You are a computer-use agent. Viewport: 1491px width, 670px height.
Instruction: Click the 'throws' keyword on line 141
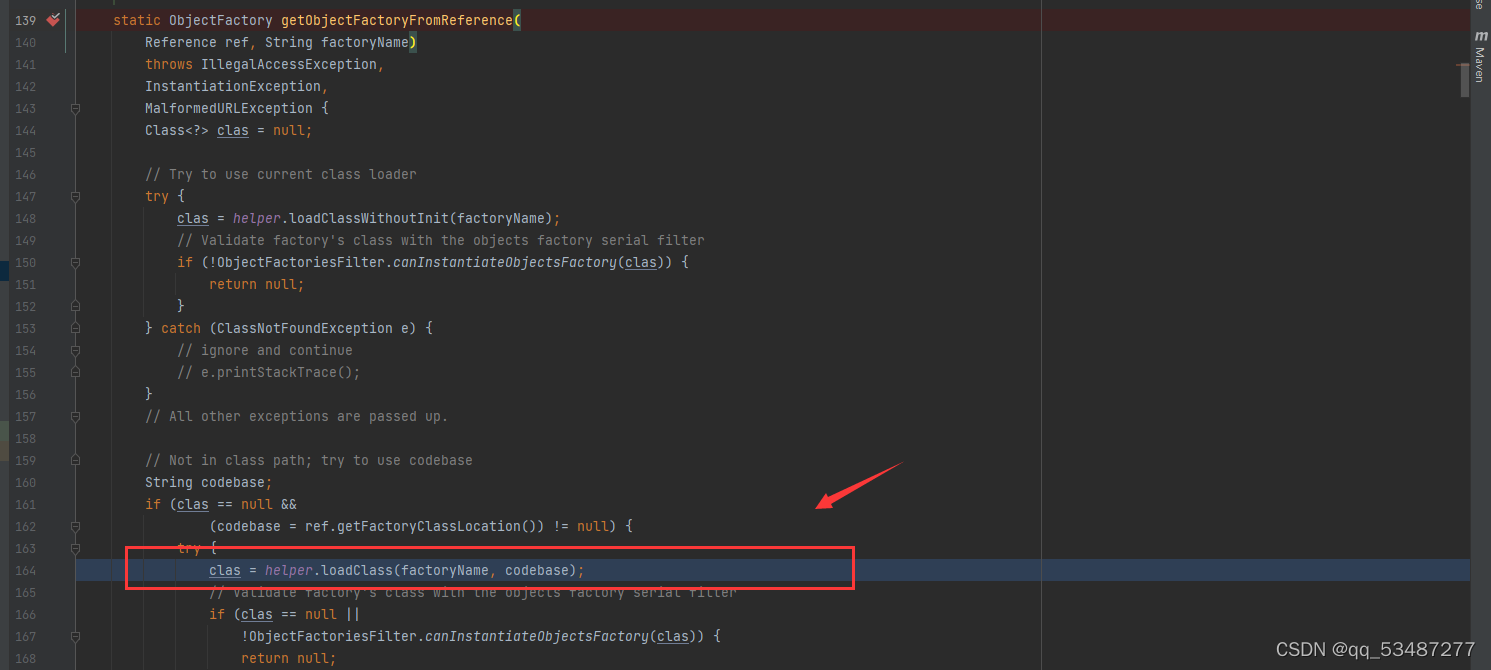point(169,64)
